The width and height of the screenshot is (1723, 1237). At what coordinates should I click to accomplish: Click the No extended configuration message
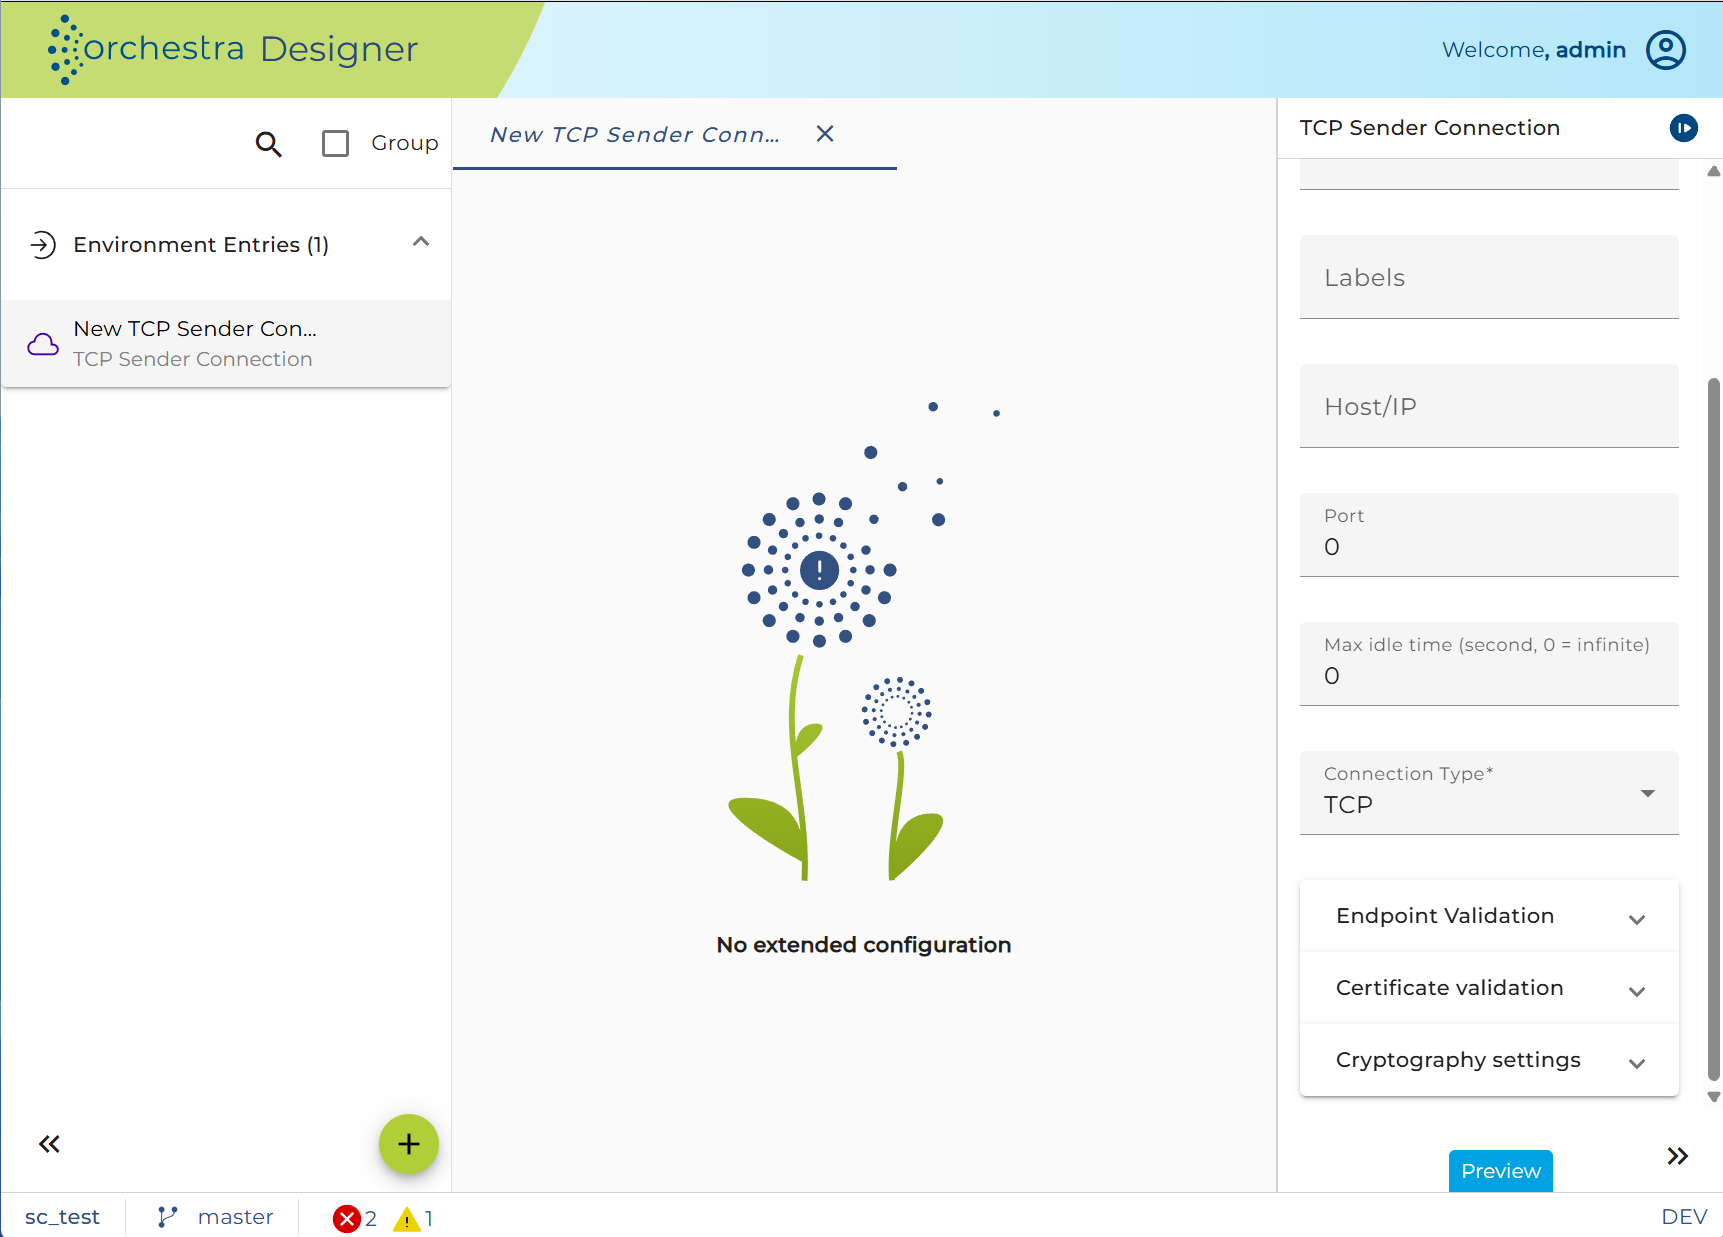(x=864, y=945)
